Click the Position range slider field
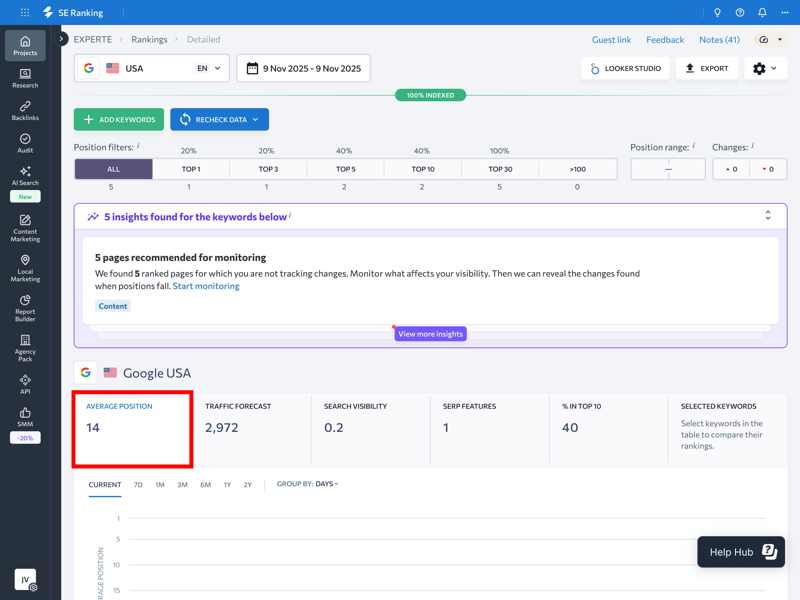 point(668,169)
